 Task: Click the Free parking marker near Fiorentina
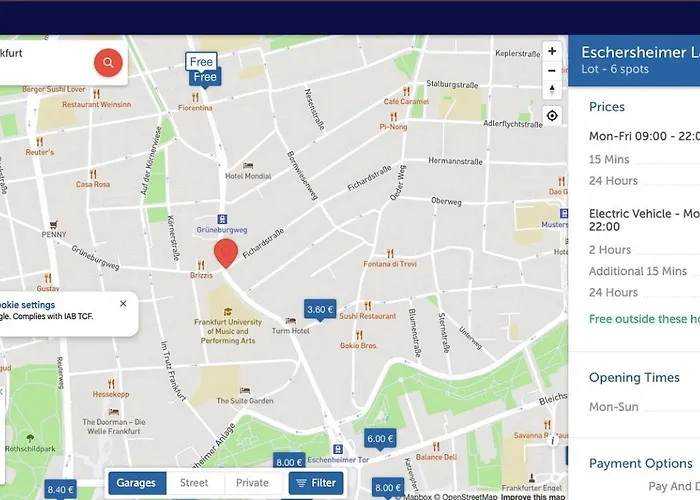(x=204, y=77)
